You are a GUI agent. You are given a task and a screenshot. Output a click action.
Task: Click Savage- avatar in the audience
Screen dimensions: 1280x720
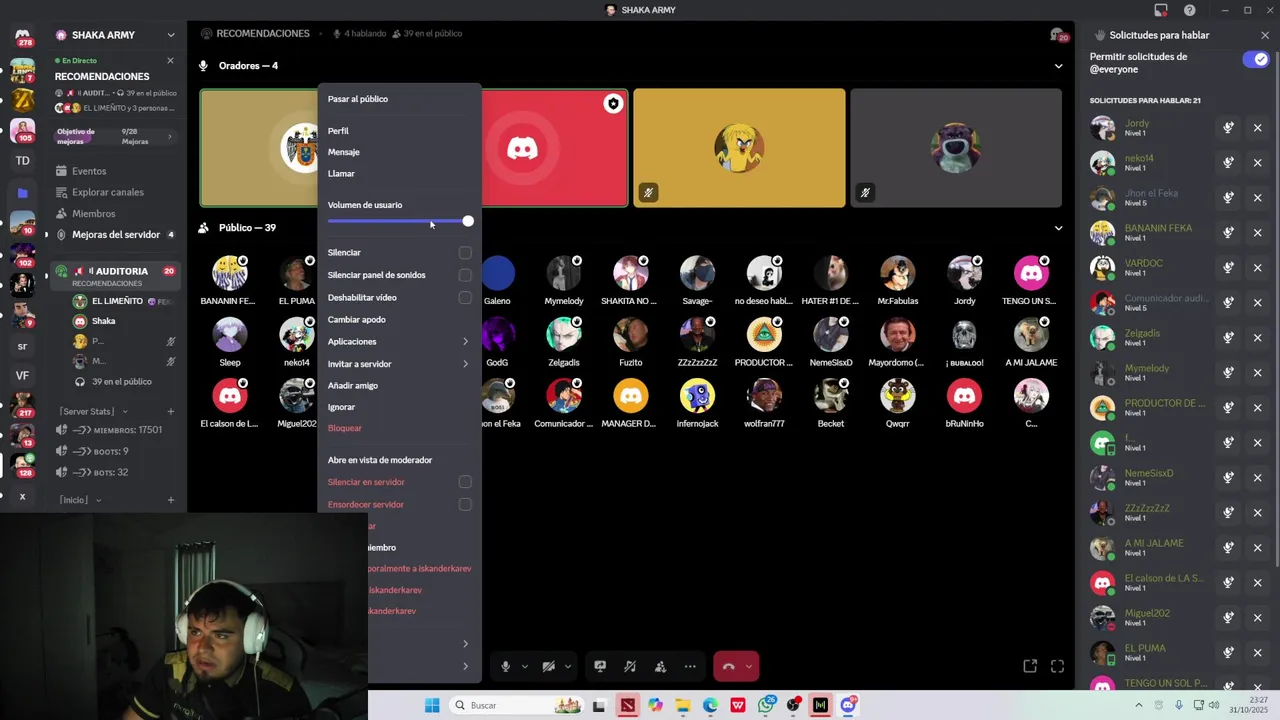tap(697, 272)
